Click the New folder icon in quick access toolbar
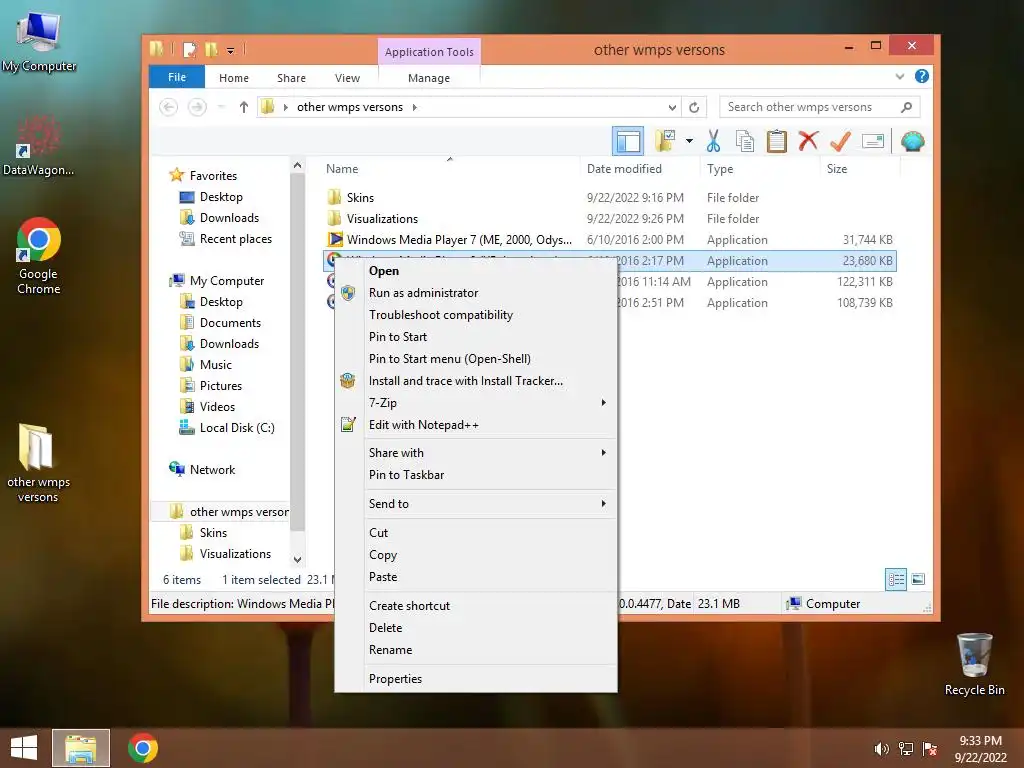The image size is (1024, 768). click(x=211, y=50)
